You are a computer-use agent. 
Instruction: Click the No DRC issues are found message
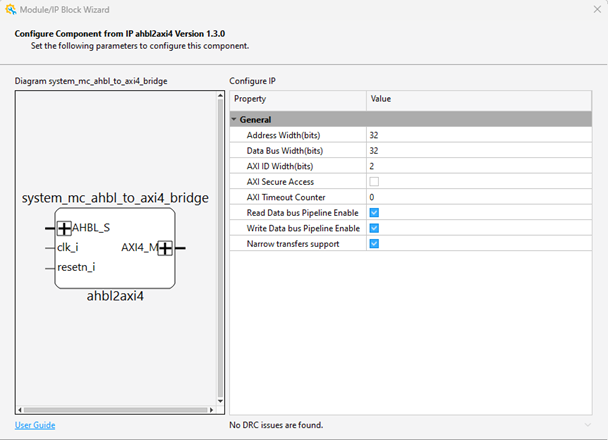click(276, 425)
